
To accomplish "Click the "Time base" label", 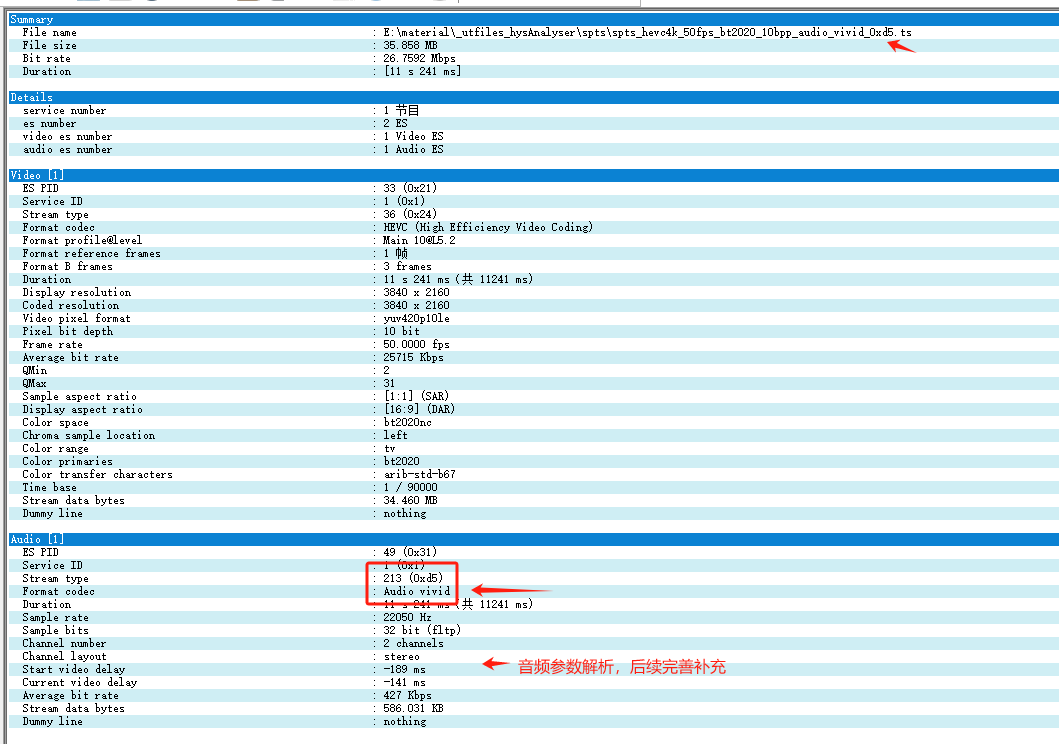I will pyautogui.click(x=49, y=487).
